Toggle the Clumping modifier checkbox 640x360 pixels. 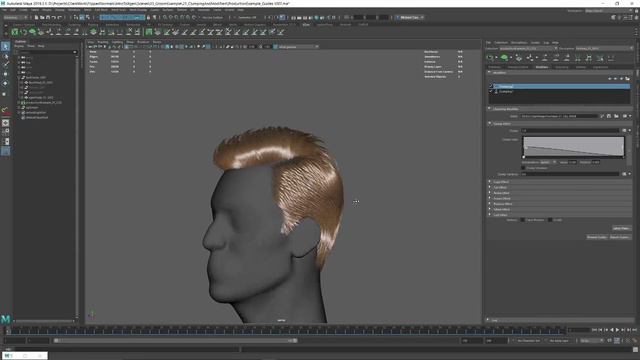491,92
